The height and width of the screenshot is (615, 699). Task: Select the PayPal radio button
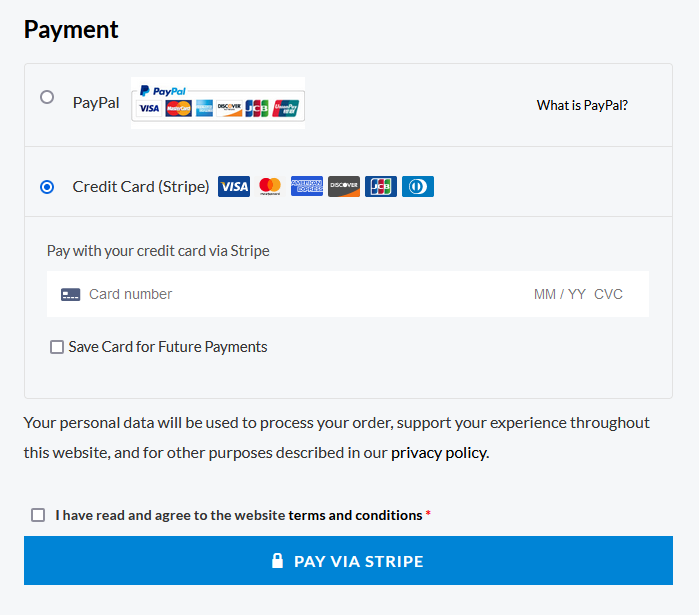click(47, 97)
